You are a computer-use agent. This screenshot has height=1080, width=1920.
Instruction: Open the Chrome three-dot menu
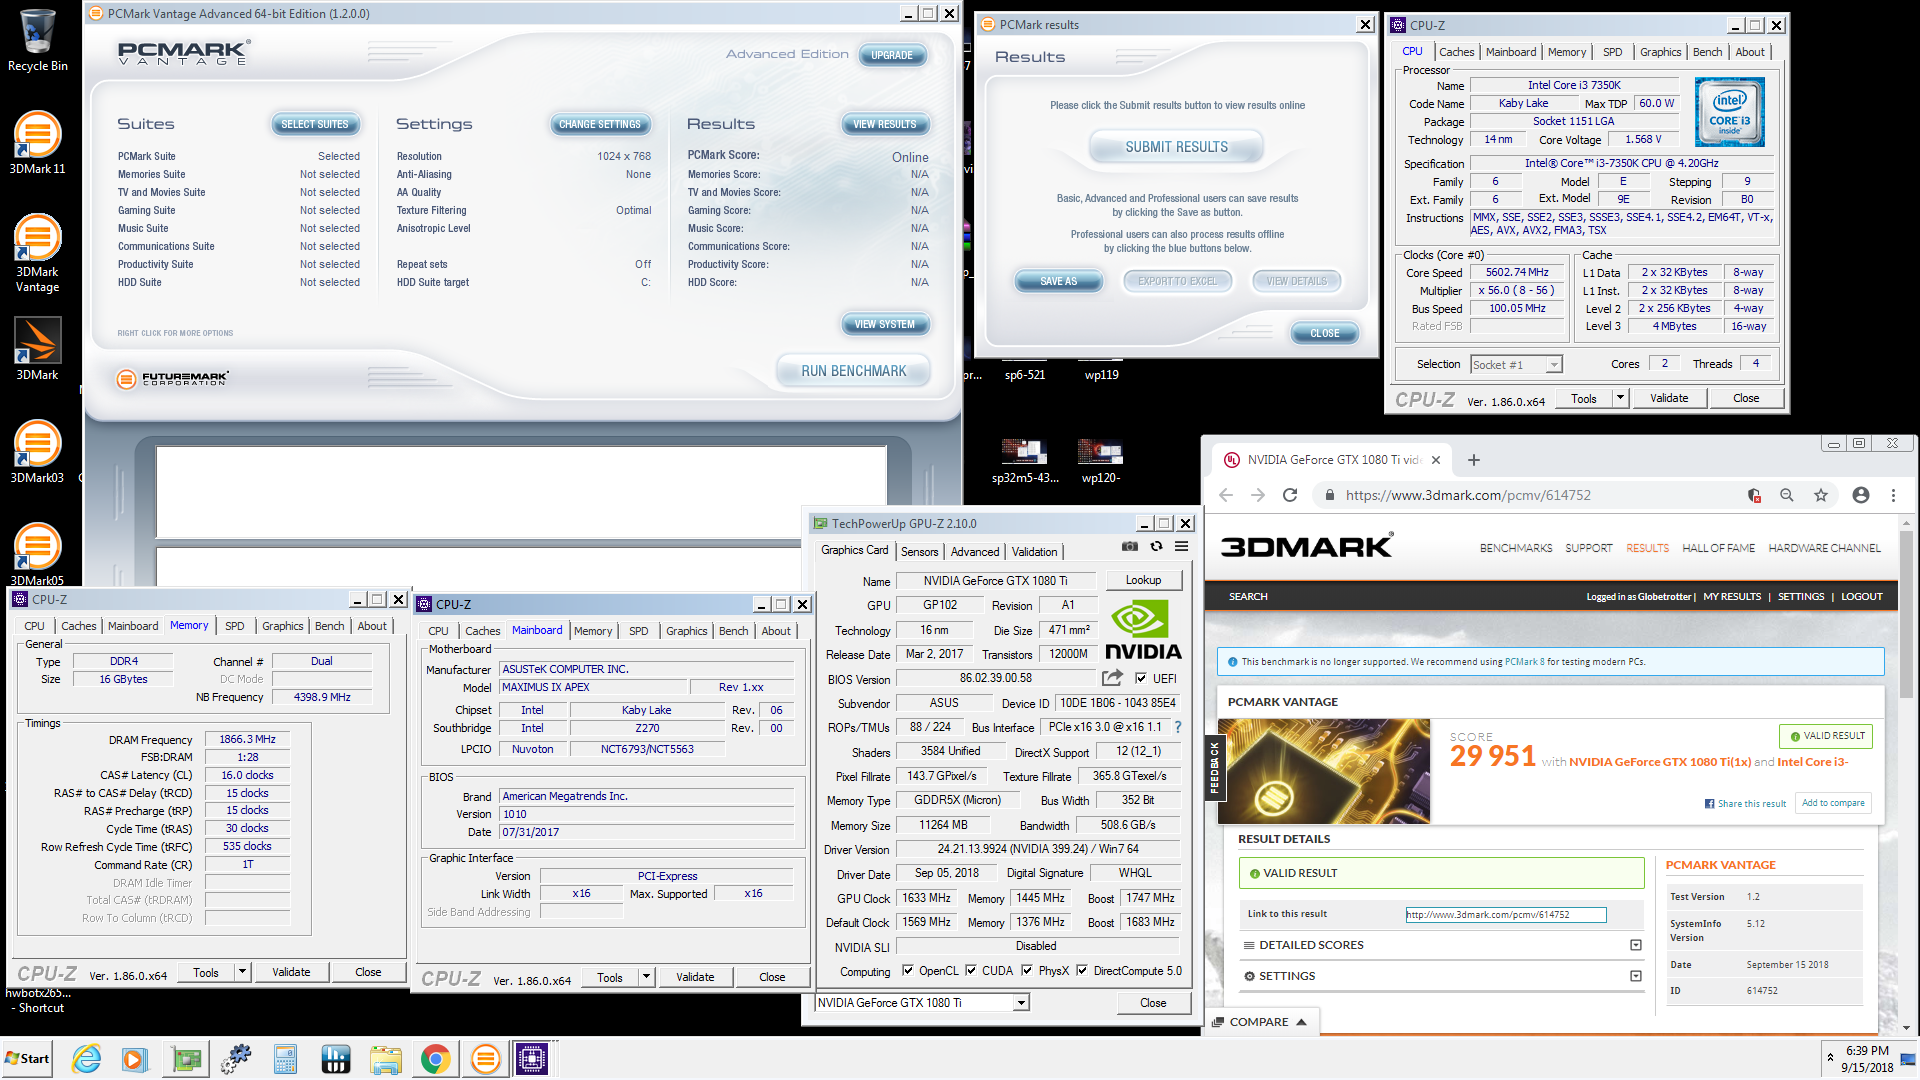click(1893, 495)
